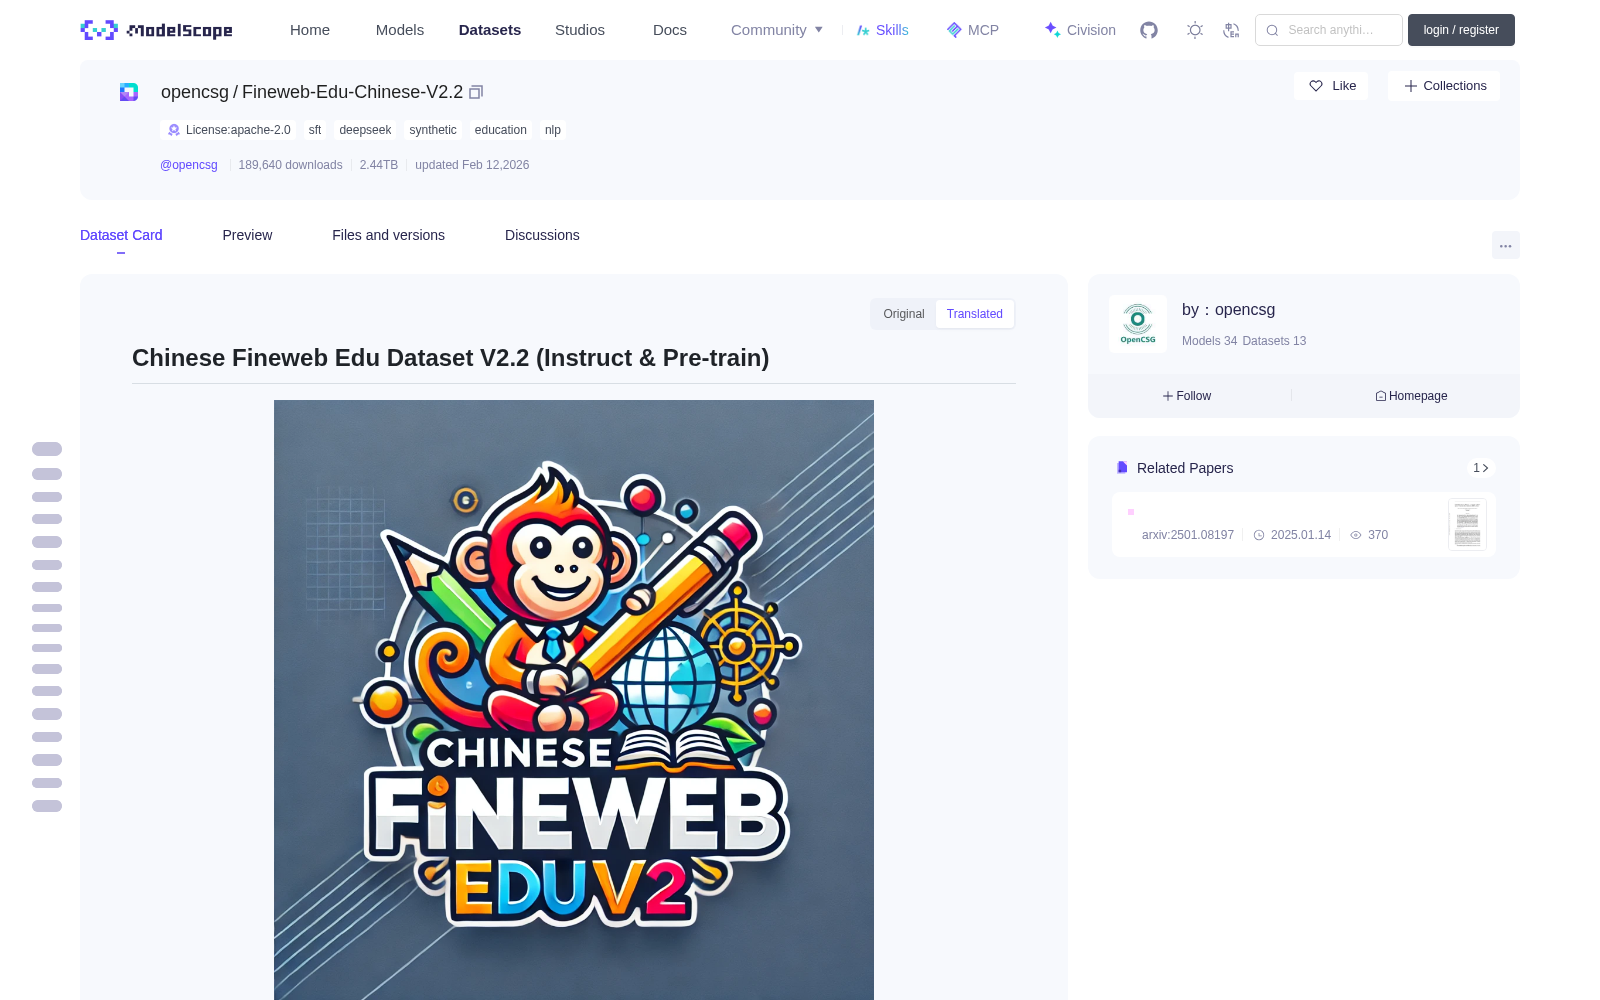Open the opencsg Homepage link
The width and height of the screenshot is (1600, 1000).
[x=1411, y=396]
